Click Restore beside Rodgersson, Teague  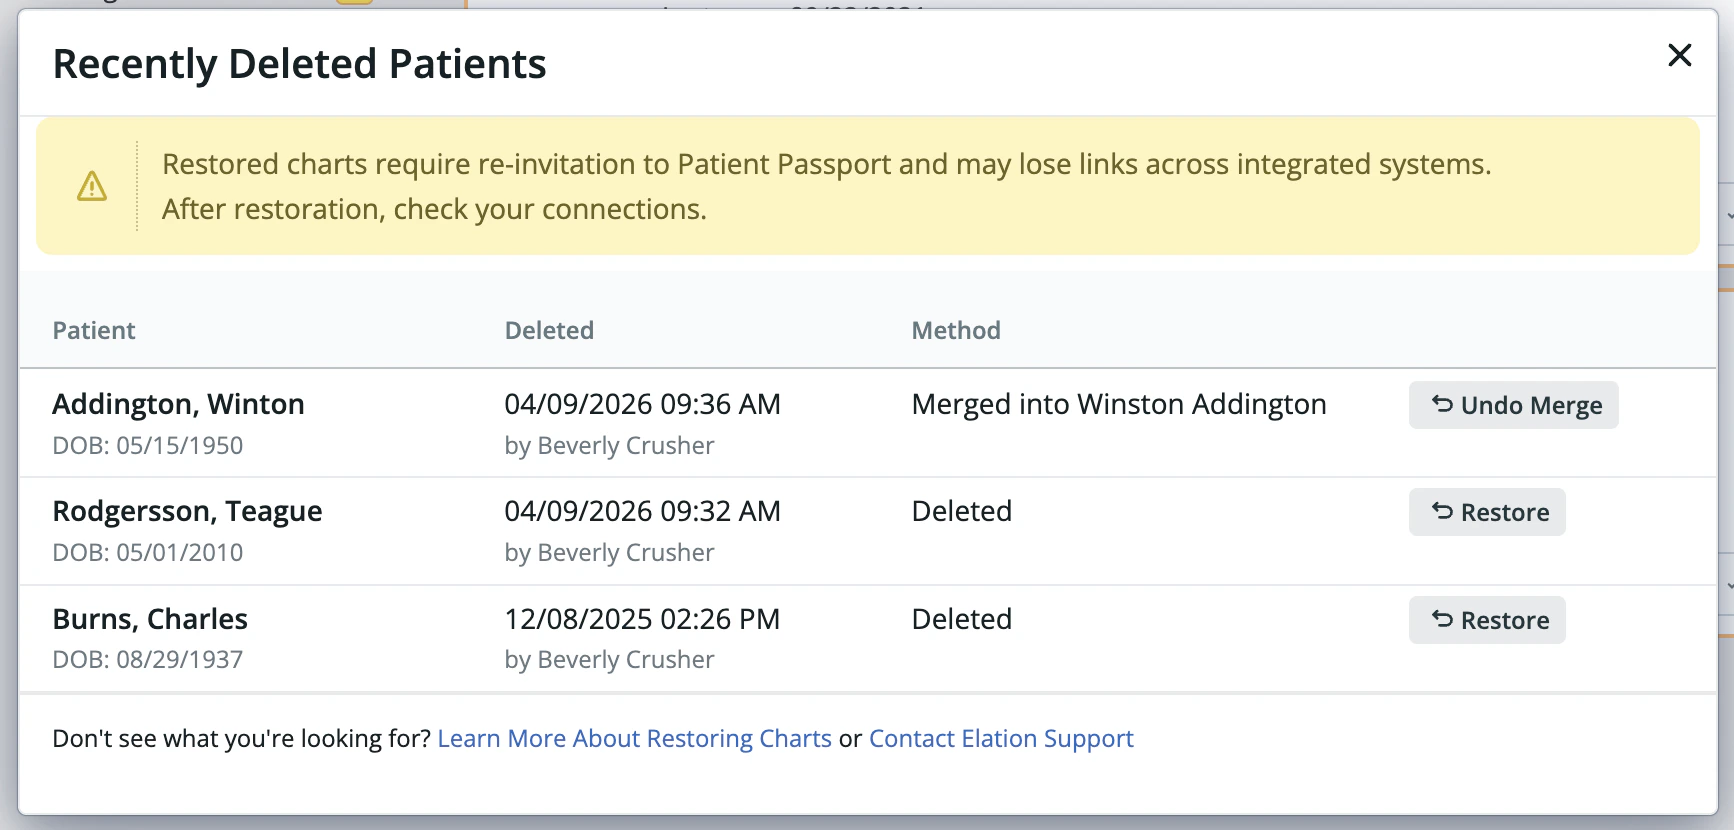click(1487, 512)
